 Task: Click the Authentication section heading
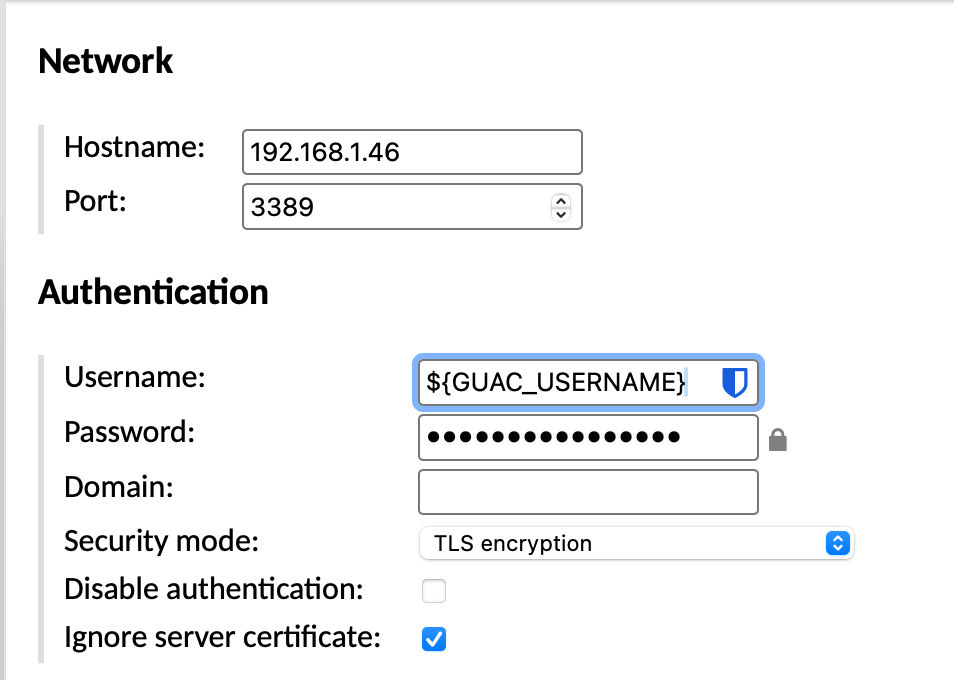[153, 292]
